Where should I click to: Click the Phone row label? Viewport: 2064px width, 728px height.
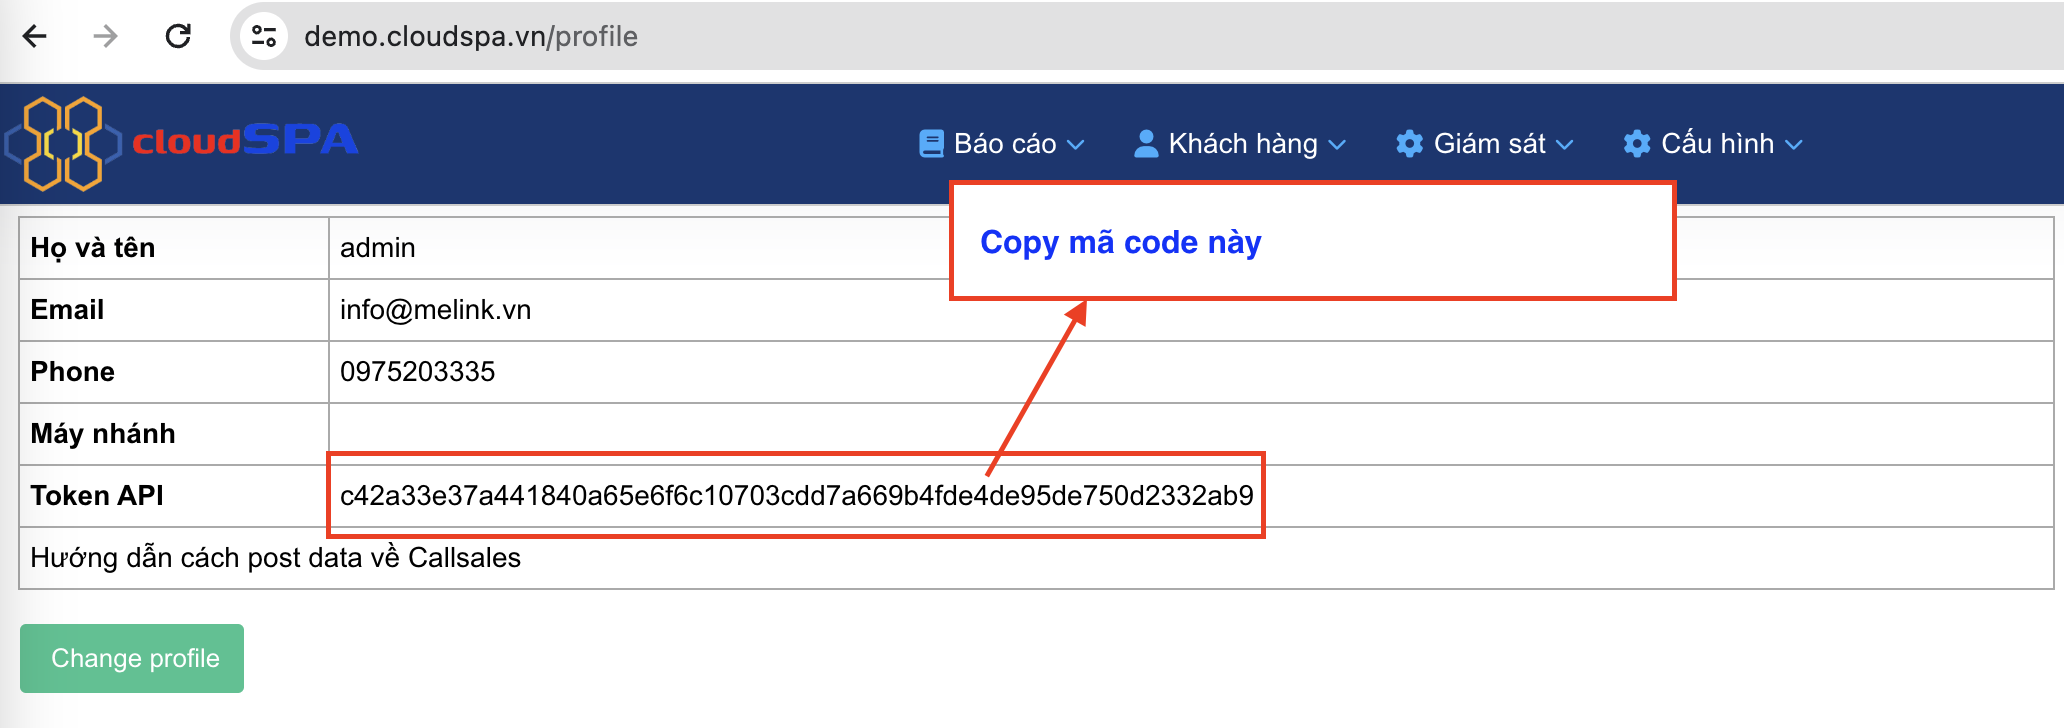(x=72, y=372)
